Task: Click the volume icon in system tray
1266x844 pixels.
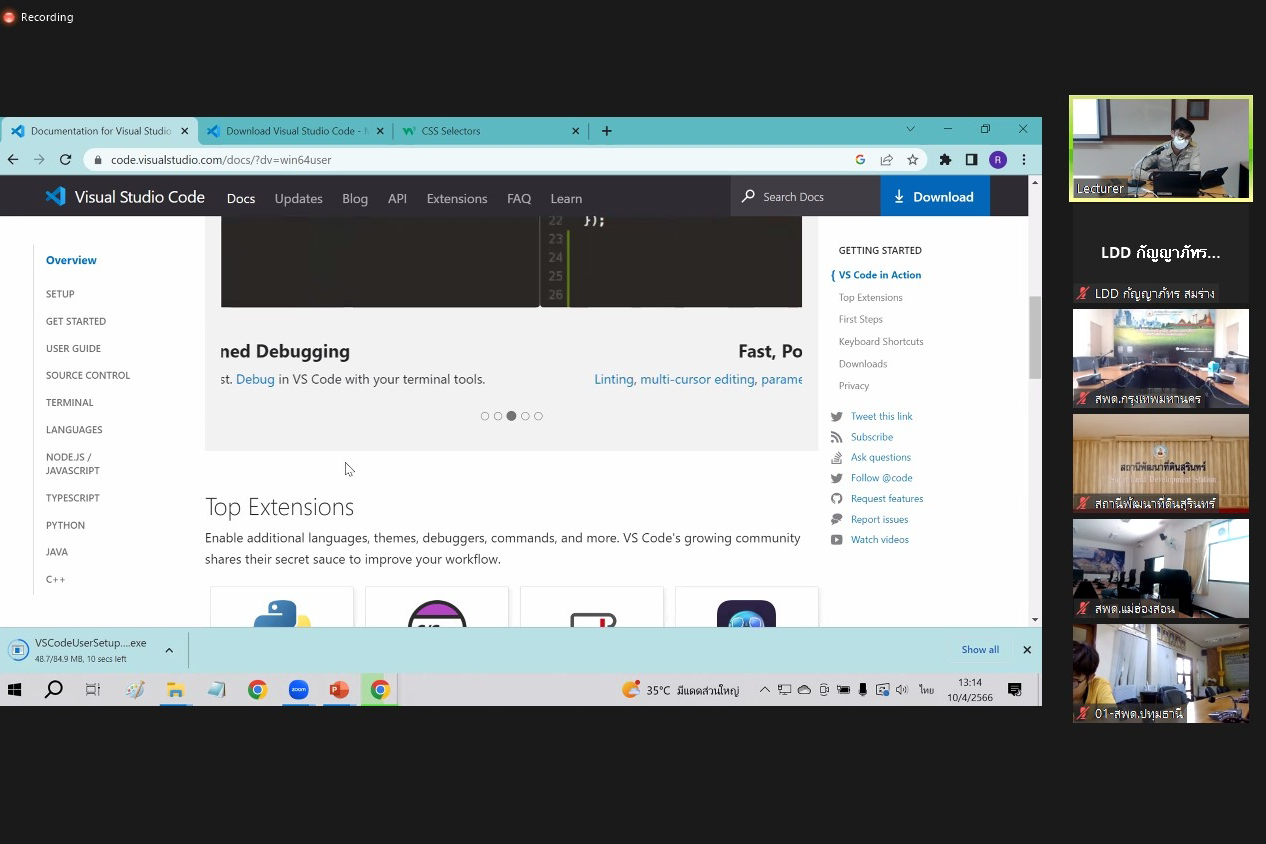Action: [901, 689]
